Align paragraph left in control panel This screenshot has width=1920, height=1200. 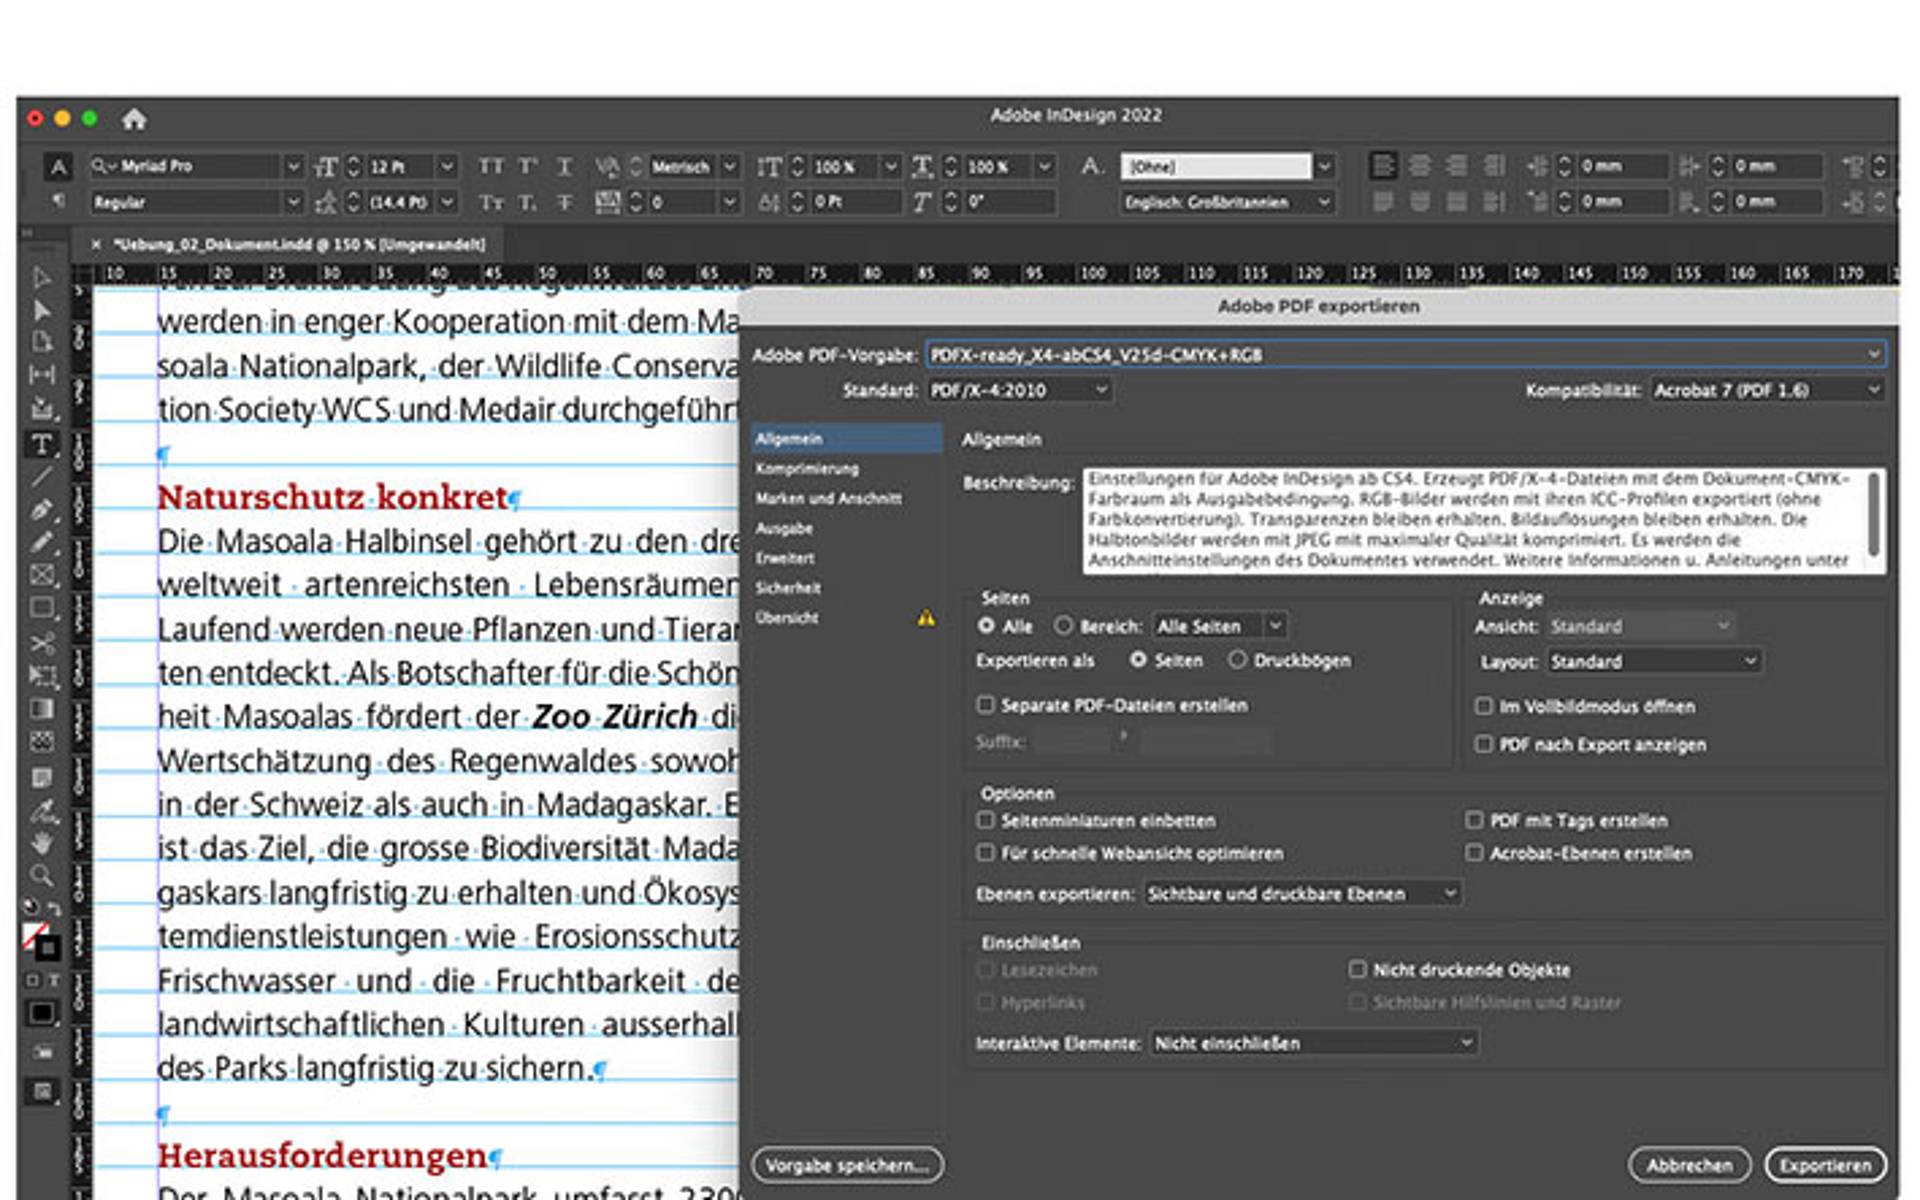point(1383,166)
